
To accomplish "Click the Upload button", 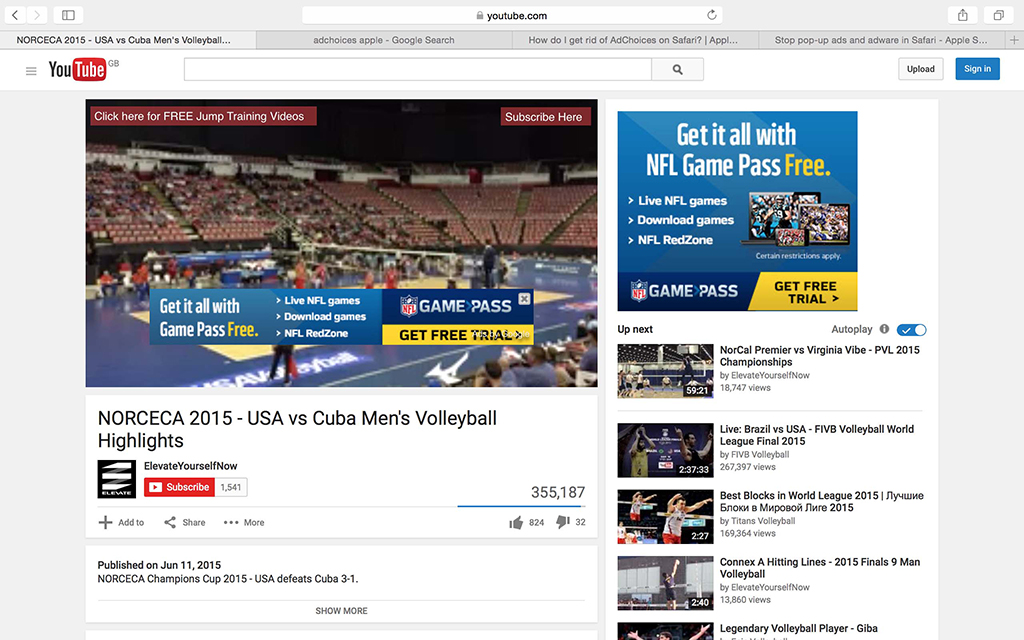I will coord(920,69).
